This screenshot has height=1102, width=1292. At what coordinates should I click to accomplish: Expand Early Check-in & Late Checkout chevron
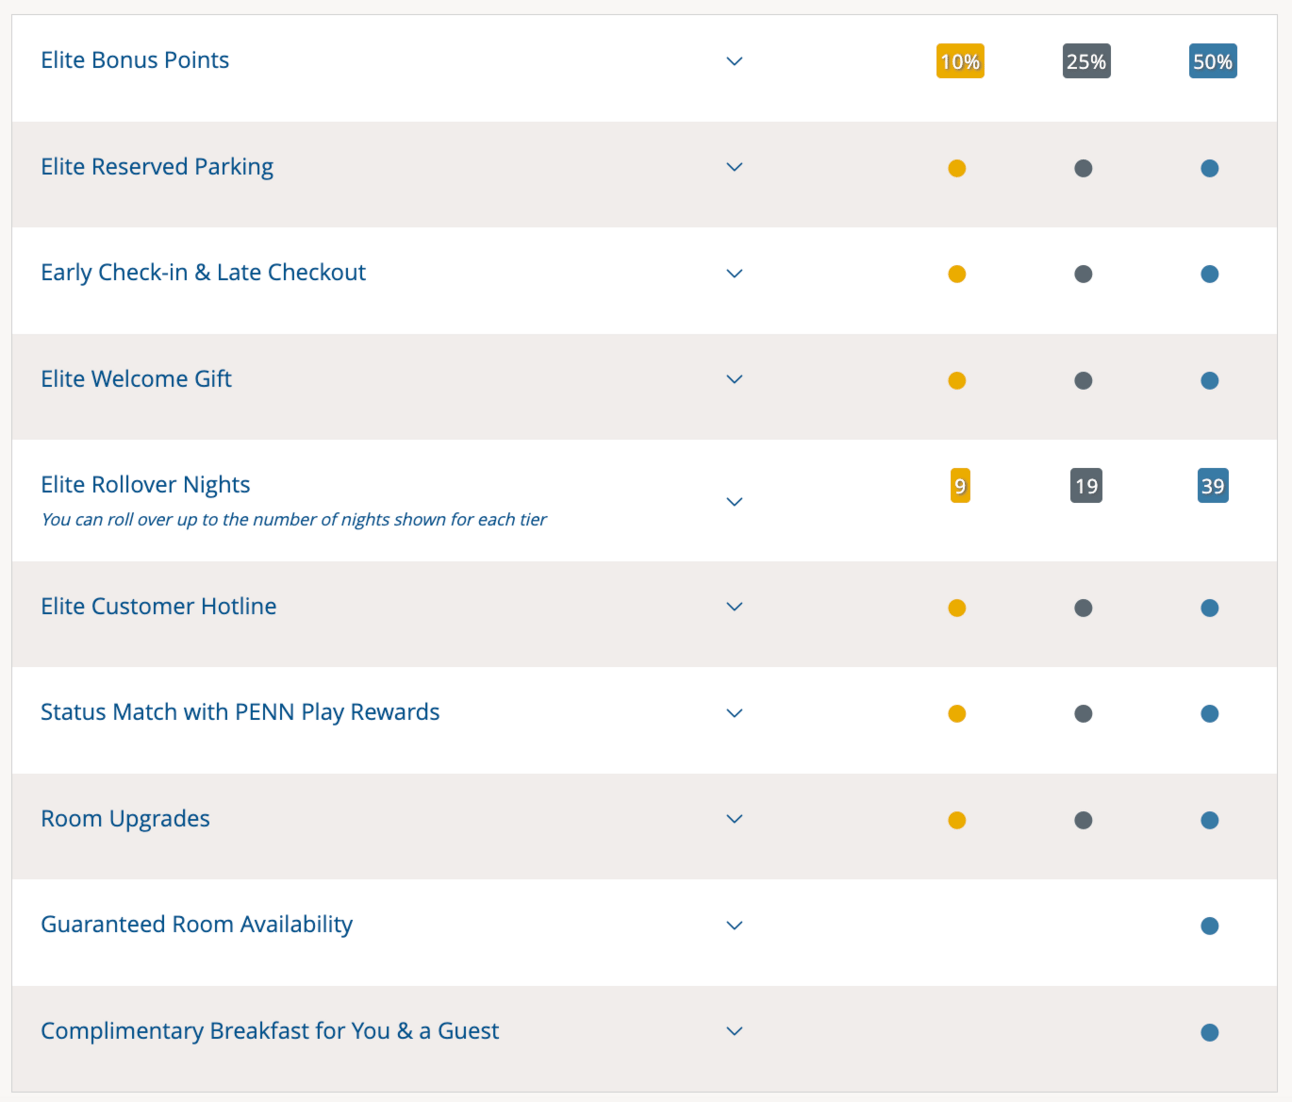pos(734,273)
